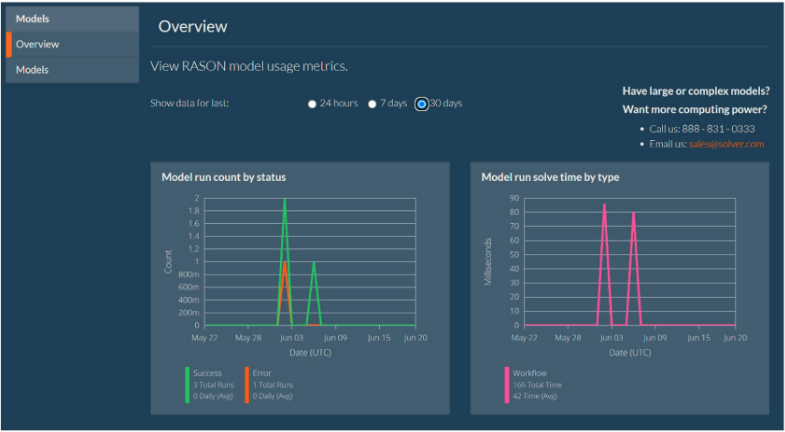Click the phone number 888-831-0333
The height and width of the screenshot is (432, 785).
click(718, 129)
